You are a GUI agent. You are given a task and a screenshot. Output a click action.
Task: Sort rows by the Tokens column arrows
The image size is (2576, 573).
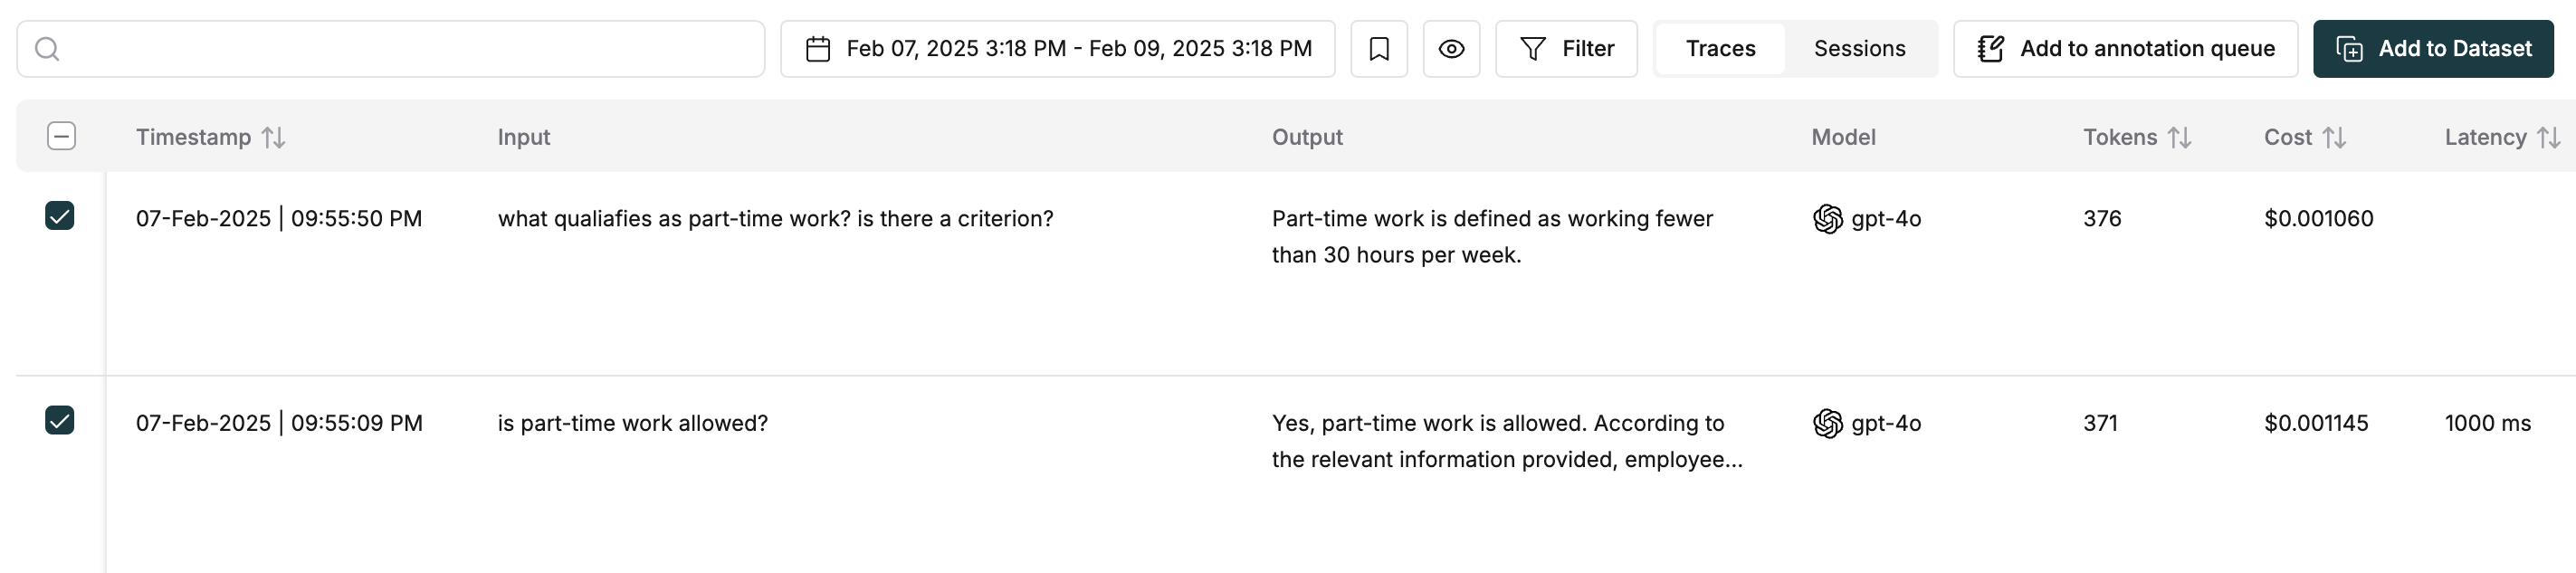point(2180,137)
